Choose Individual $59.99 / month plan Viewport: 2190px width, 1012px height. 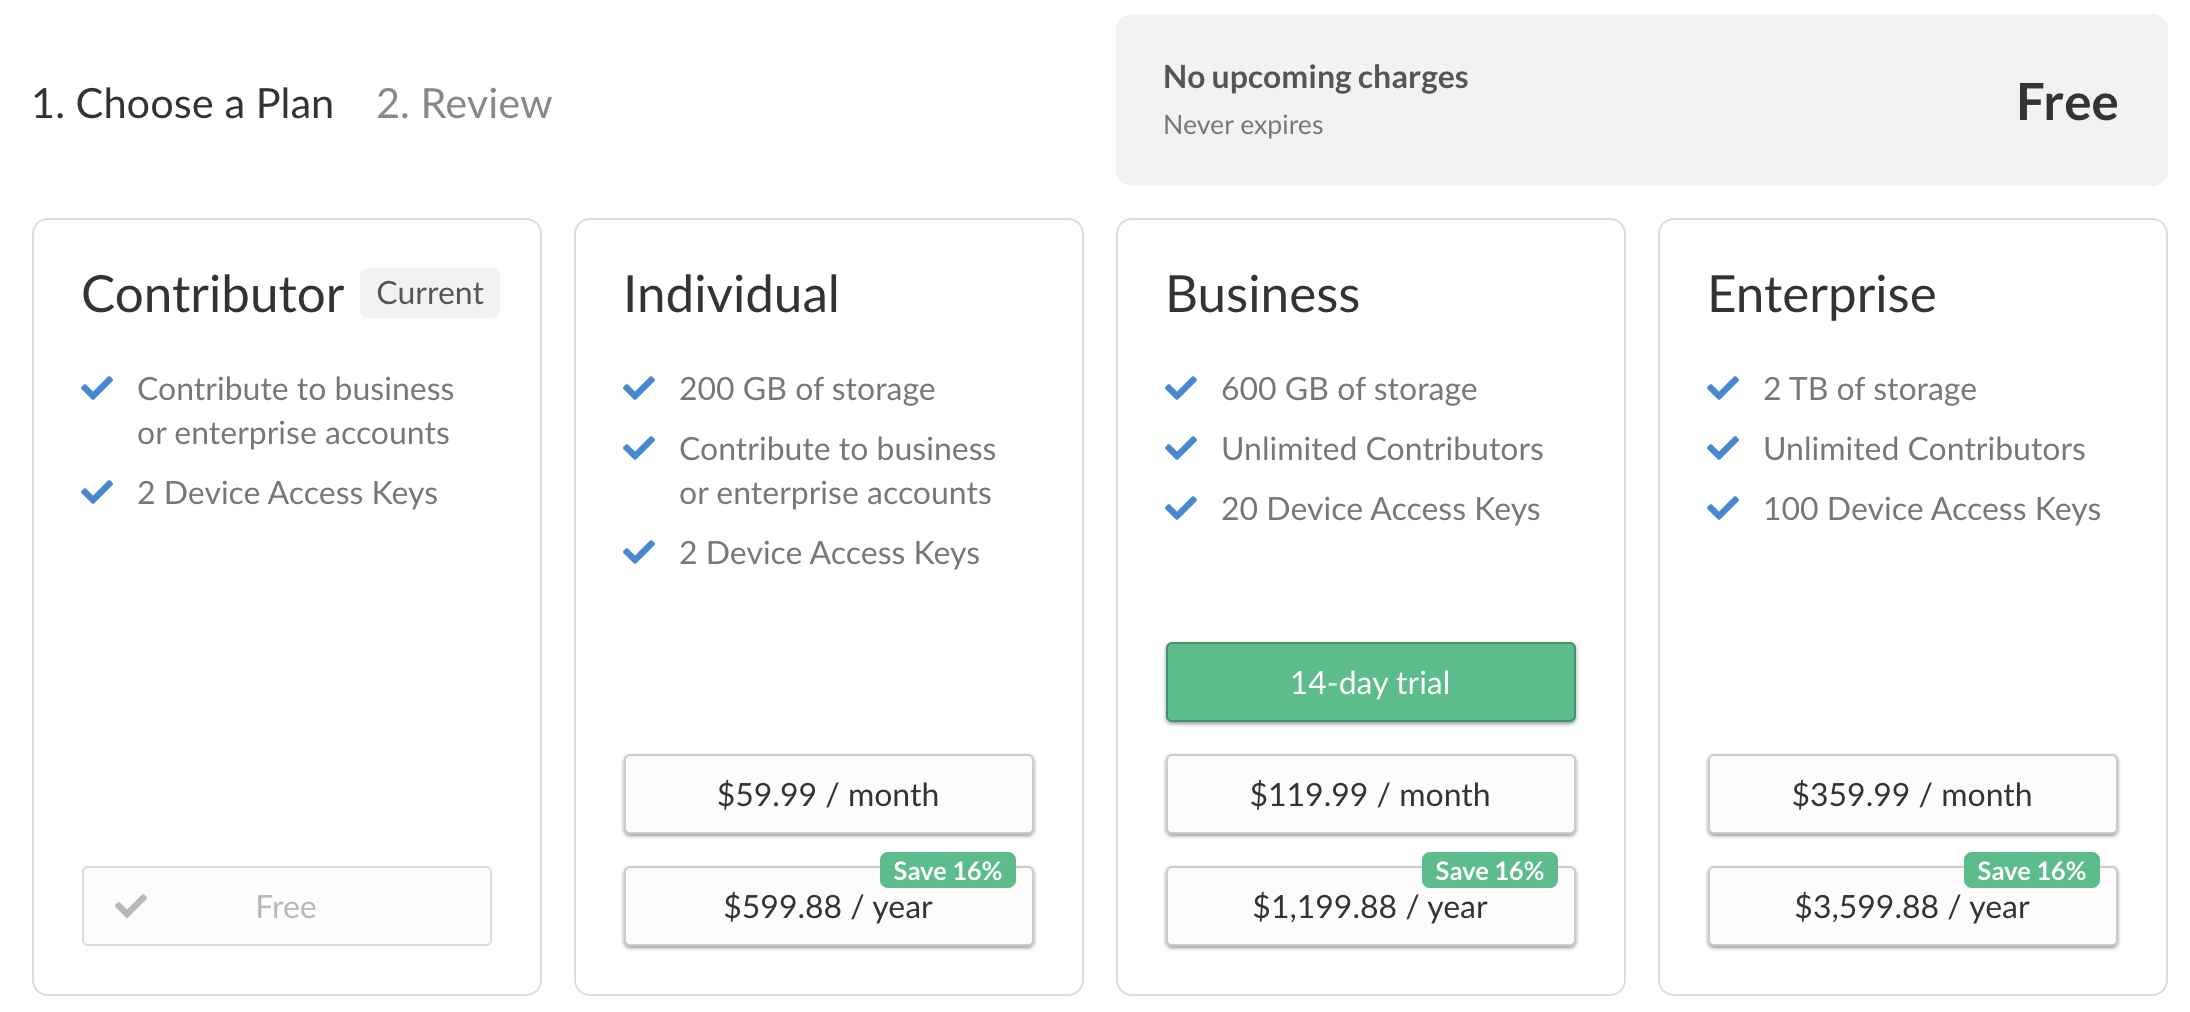[828, 794]
